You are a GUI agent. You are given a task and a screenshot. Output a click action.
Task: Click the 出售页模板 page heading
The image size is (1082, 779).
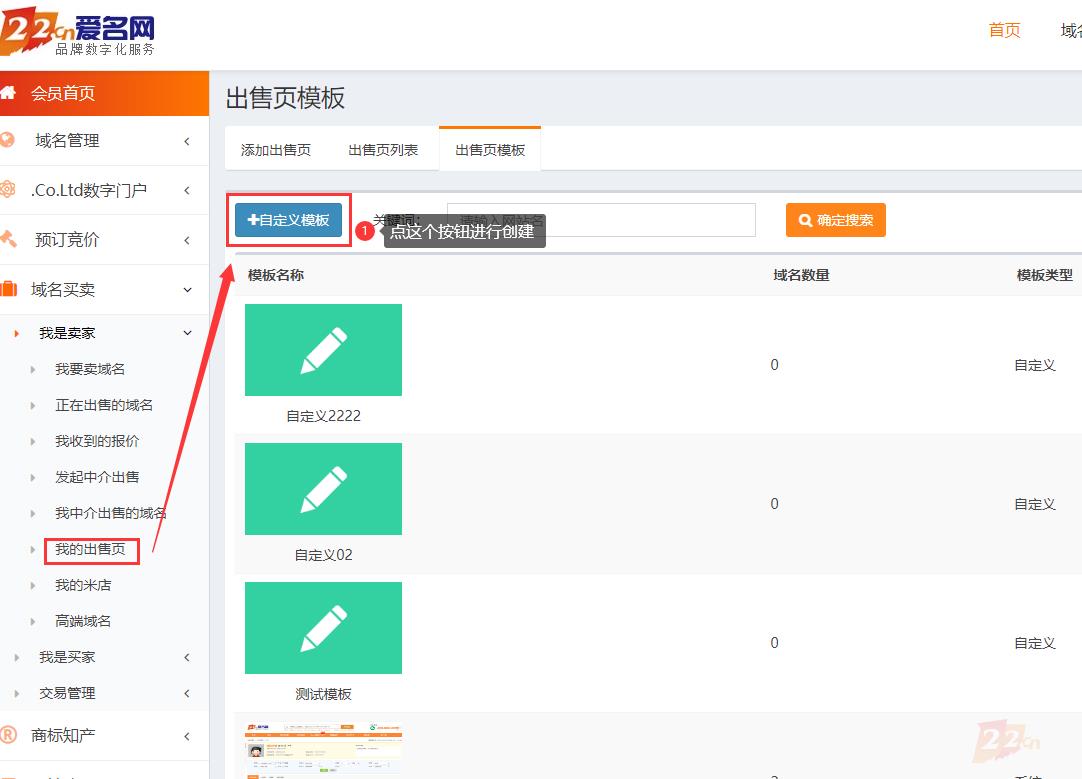[285, 98]
